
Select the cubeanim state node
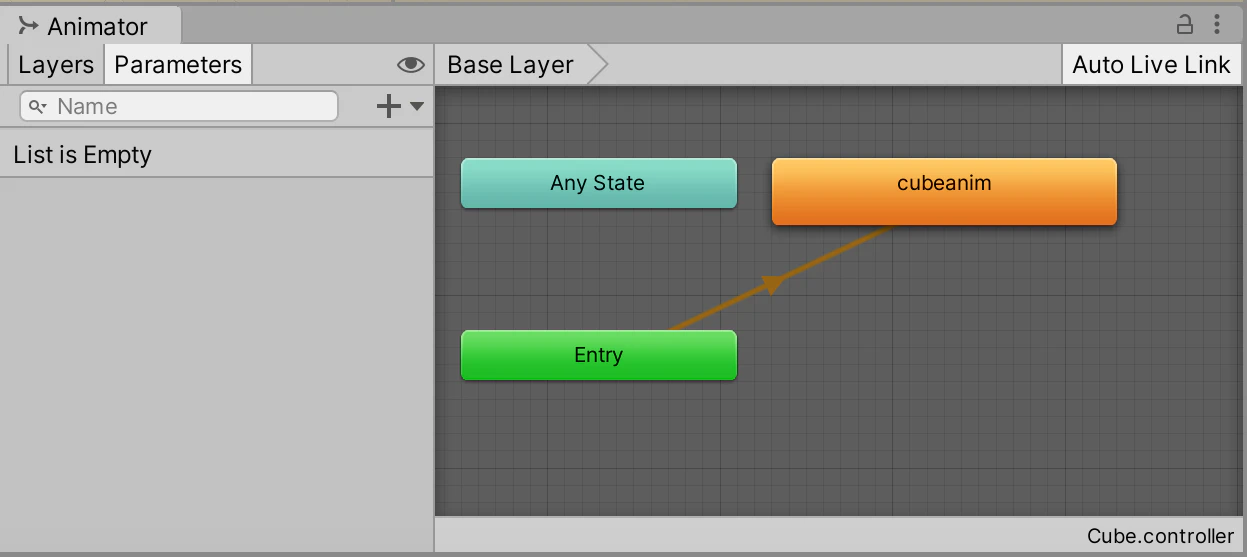click(944, 191)
